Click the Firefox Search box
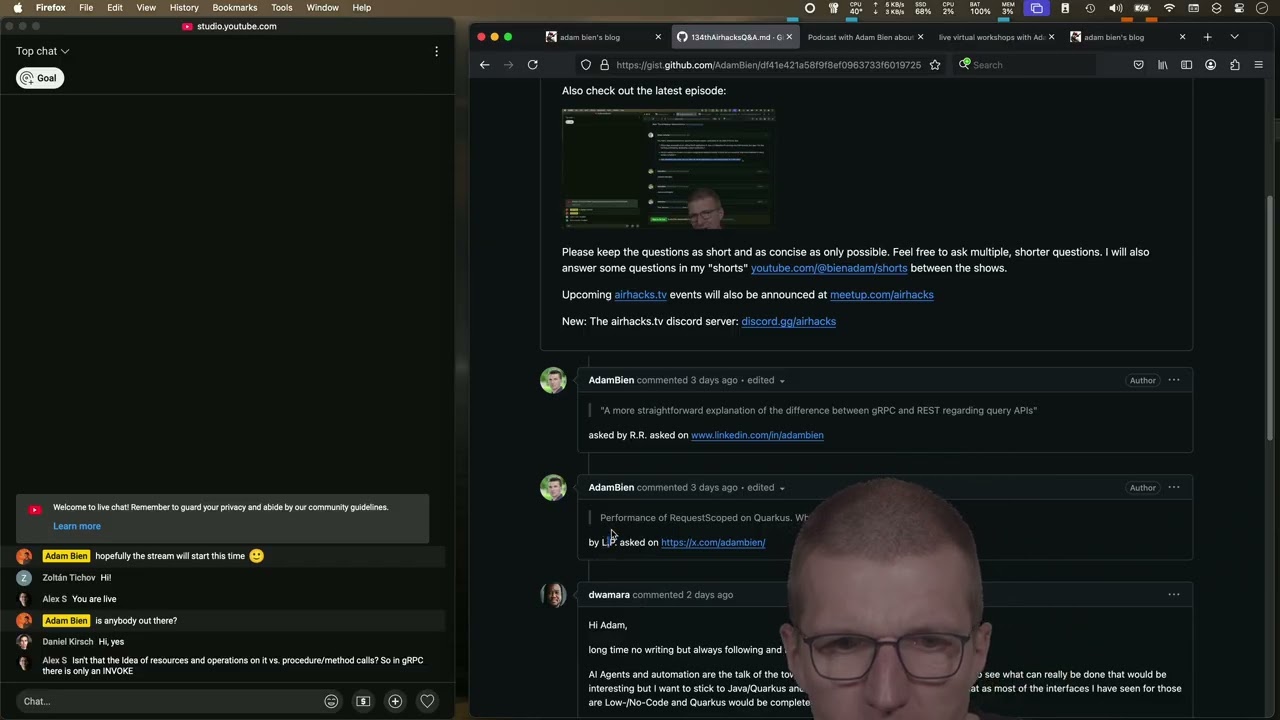Image resolution: width=1280 pixels, height=720 pixels. (x=1024, y=65)
